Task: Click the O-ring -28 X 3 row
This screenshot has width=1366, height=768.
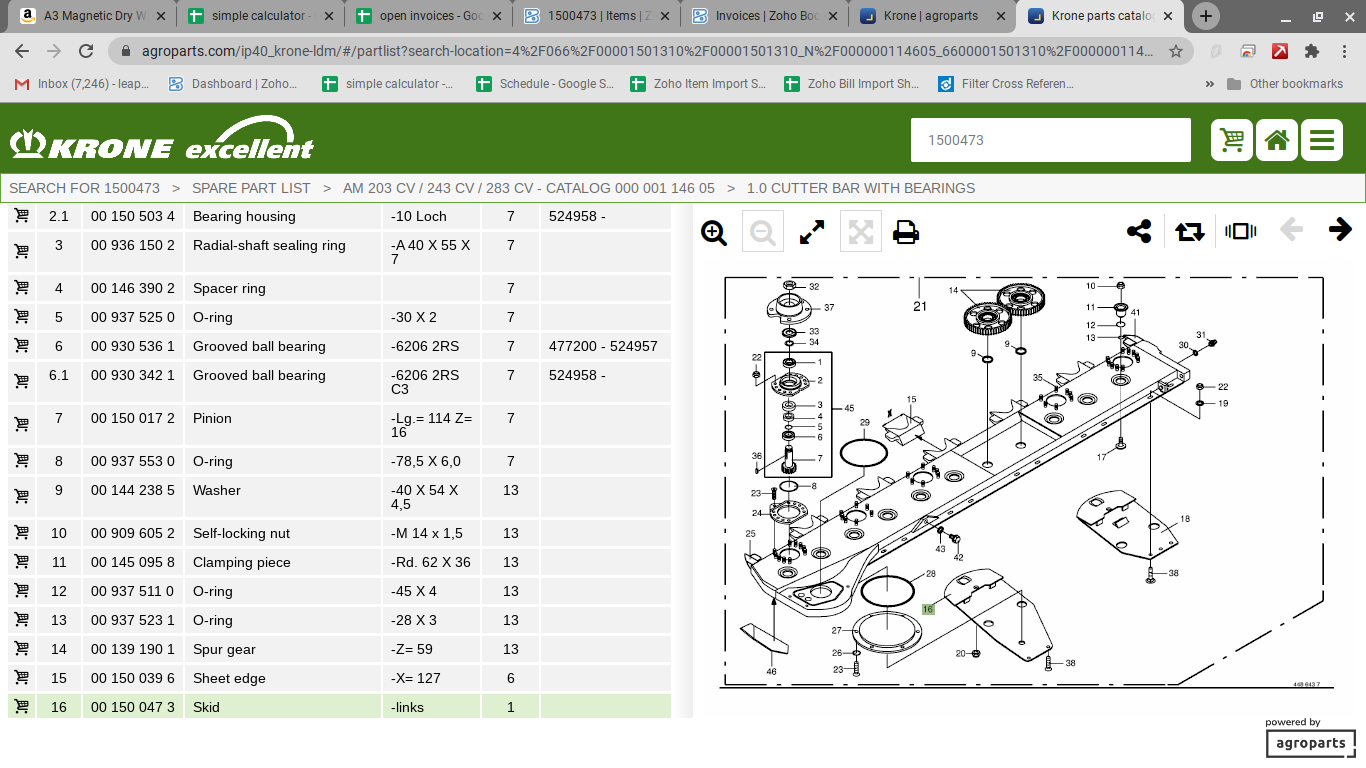Action: click(339, 620)
